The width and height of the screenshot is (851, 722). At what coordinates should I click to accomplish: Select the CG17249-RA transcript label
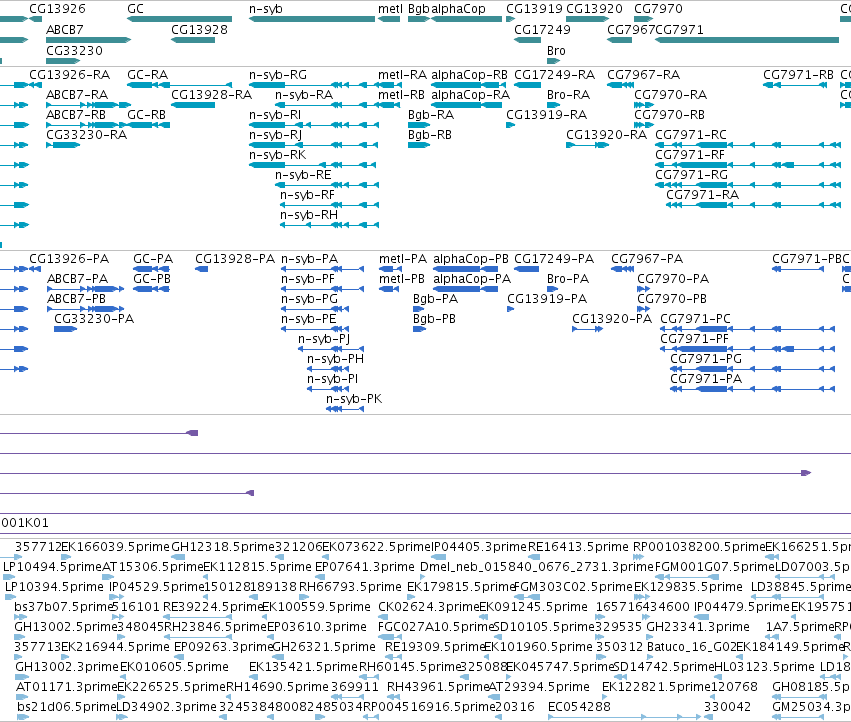pyautogui.click(x=555, y=74)
